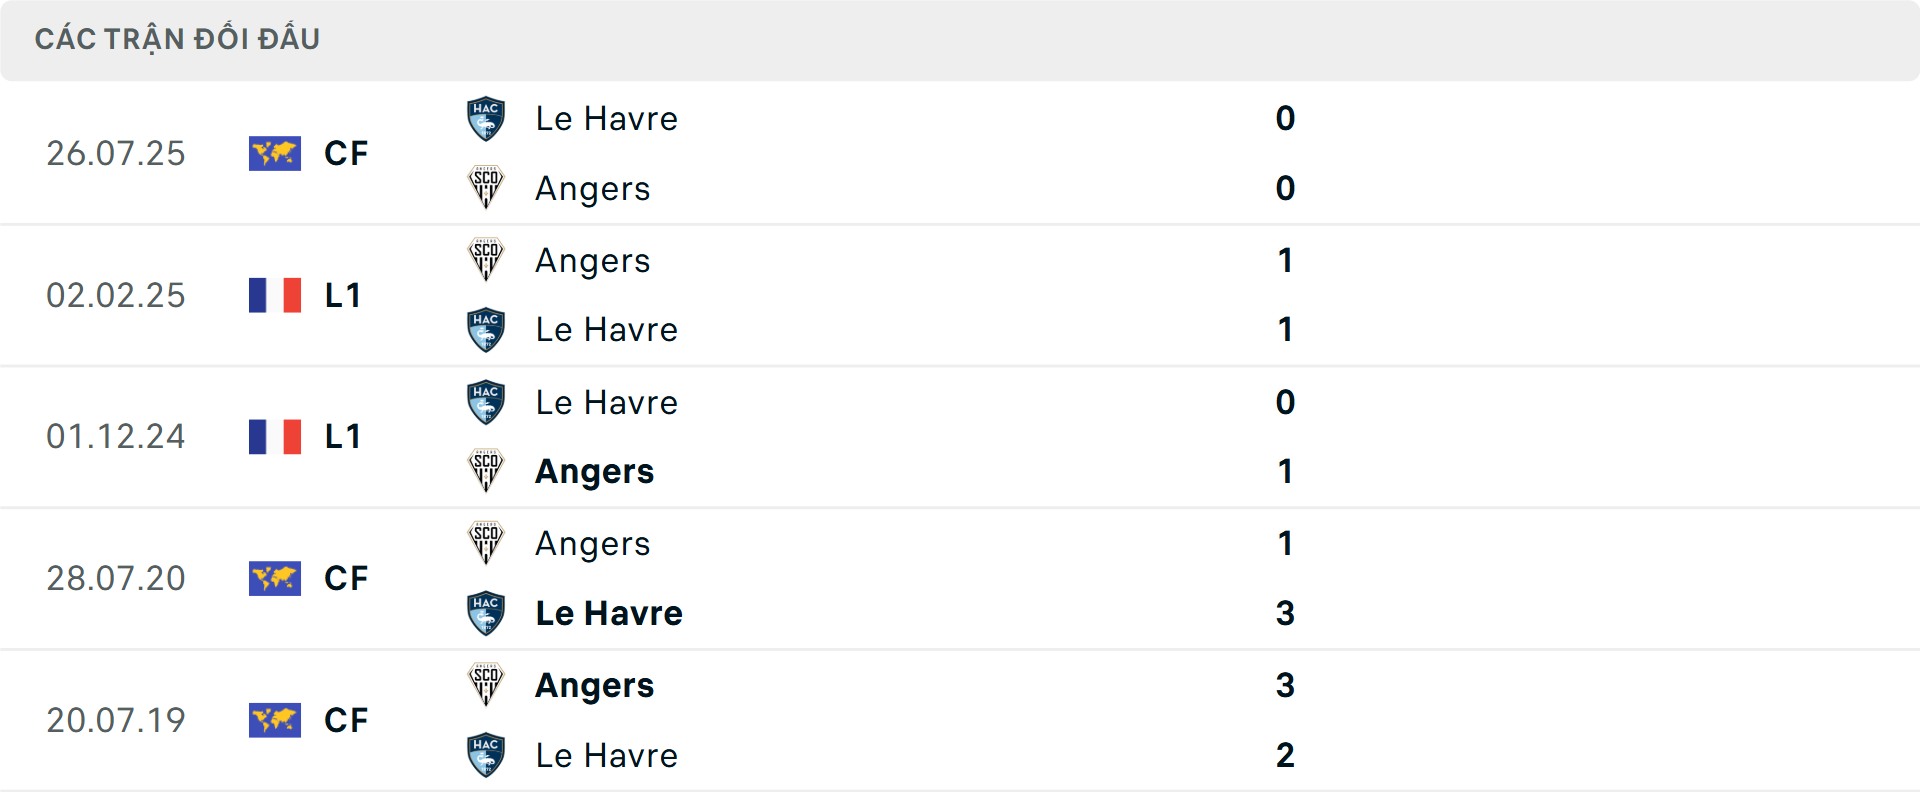Click the date 26.07.25

(115, 153)
